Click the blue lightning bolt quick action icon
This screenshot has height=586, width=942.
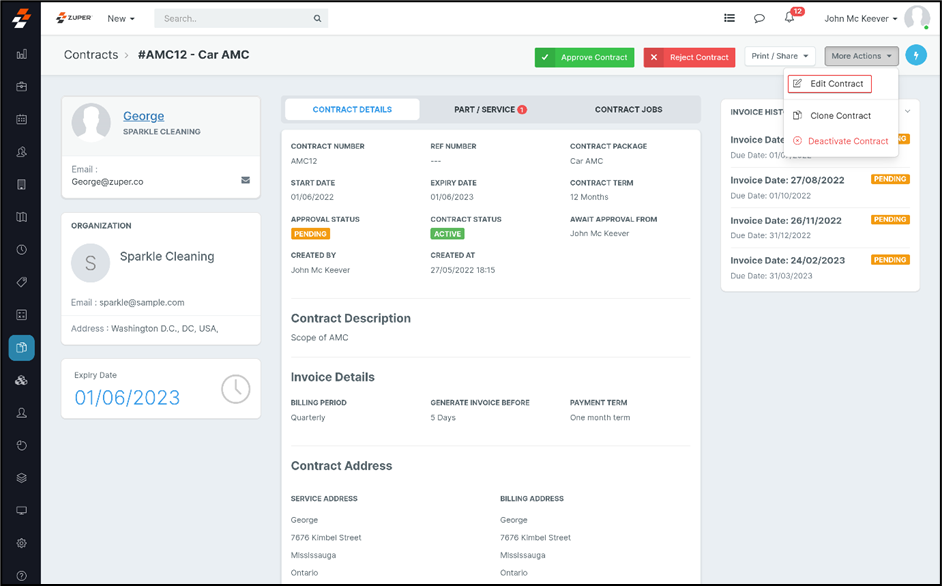(x=915, y=57)
